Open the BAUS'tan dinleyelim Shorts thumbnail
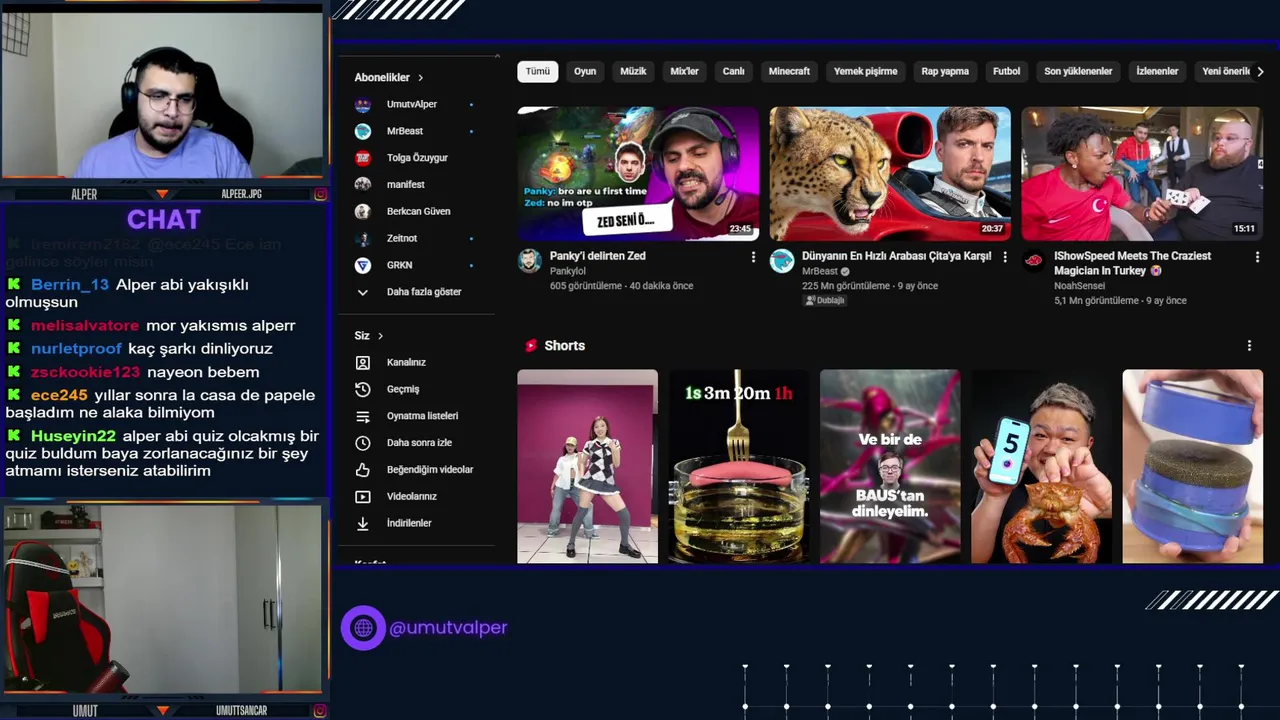Image resolution: width=1280 pixels, height=720 pixels. click(x=890, y=466)
